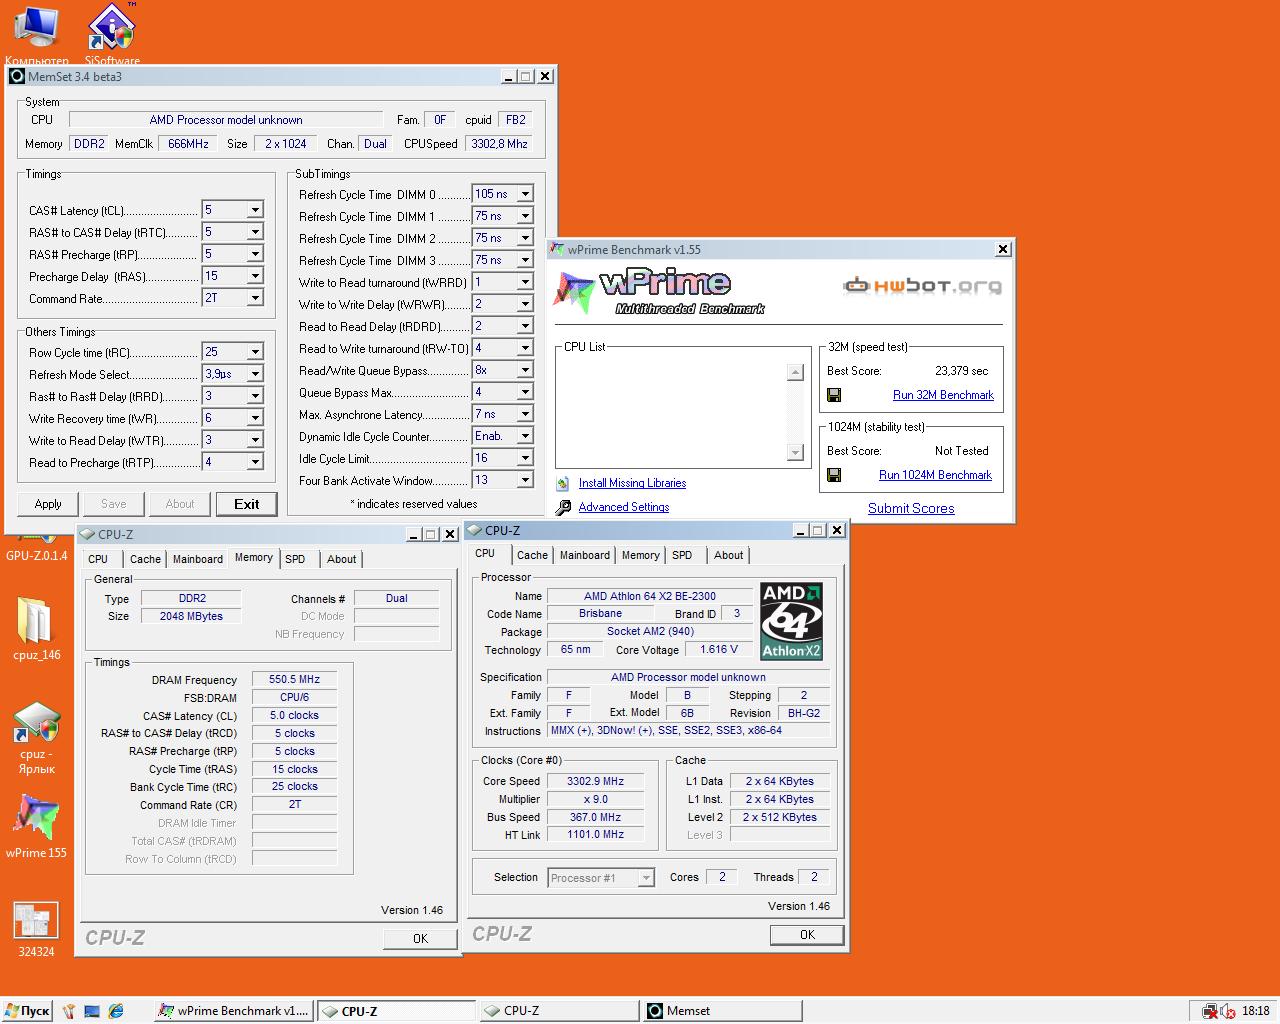1280x1024 pixels.
Task: Open Mainboard tab in left CPU-Z window
Action: pos(198,559)
